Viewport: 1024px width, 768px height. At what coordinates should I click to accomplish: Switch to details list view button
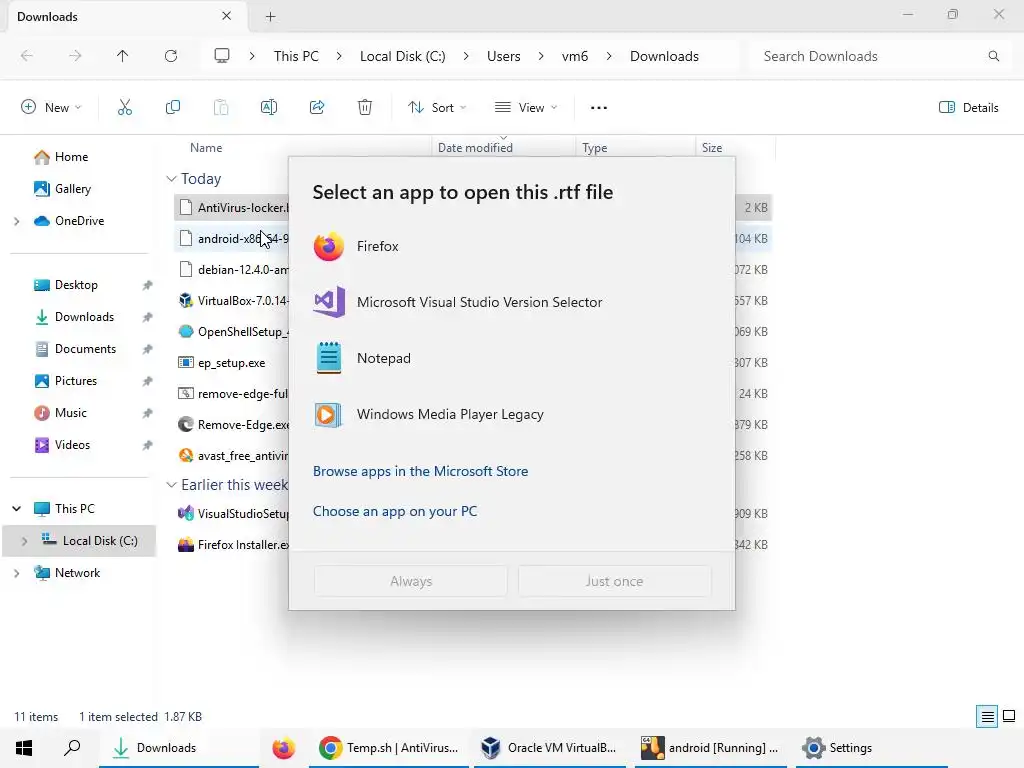point(987,717)
